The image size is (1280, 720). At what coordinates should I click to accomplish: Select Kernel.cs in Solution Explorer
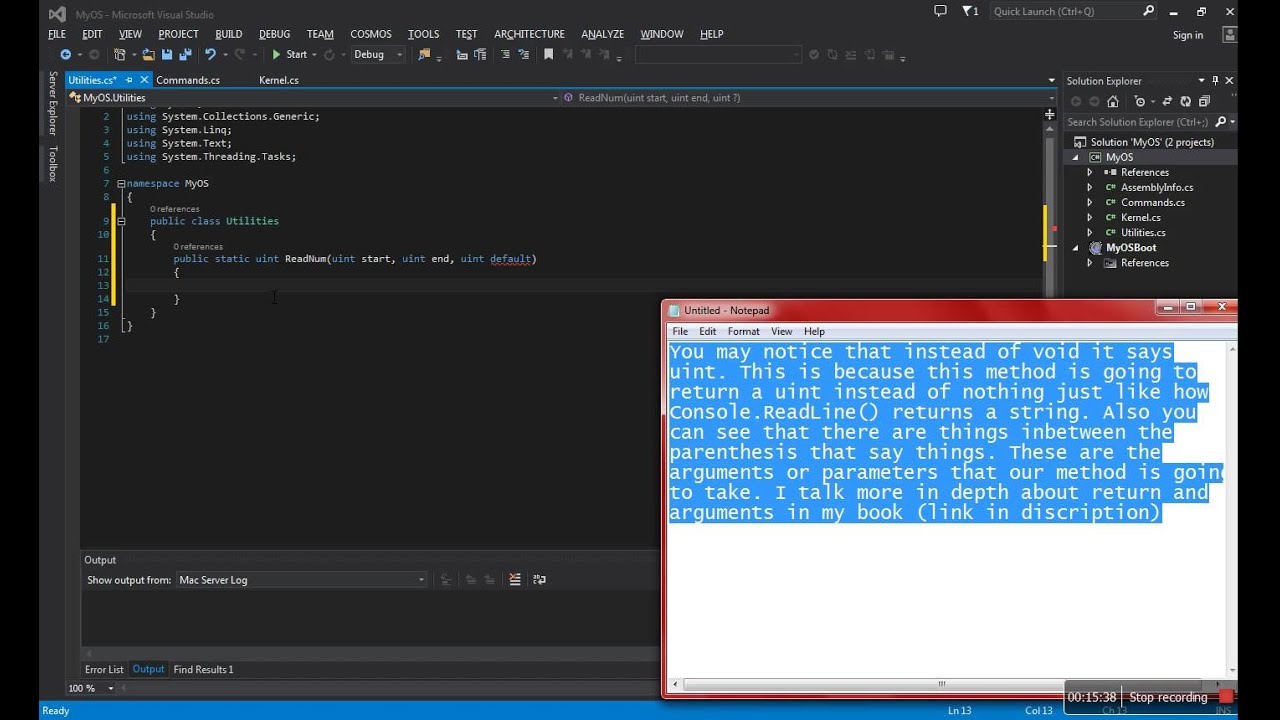pos(1140,217)
